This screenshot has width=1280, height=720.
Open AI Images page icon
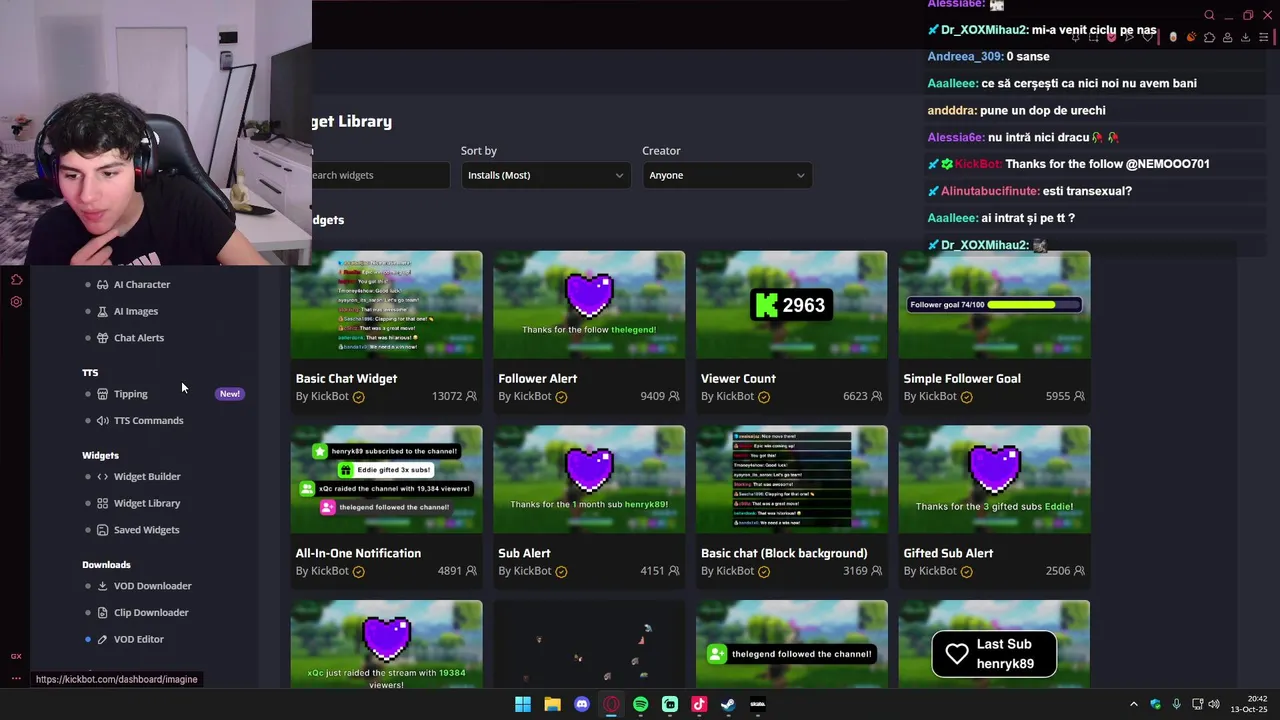pyautogui.click(x=102, y=311)
